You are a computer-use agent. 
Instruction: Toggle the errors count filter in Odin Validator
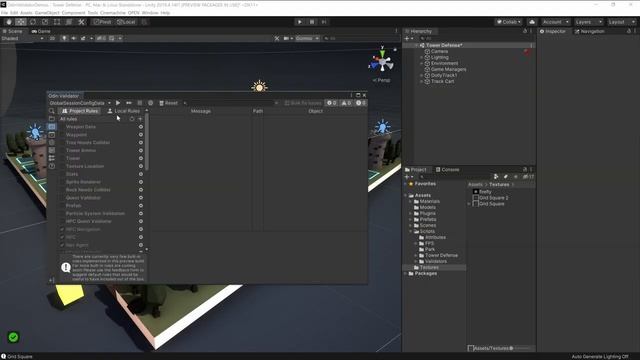(332, 103)
